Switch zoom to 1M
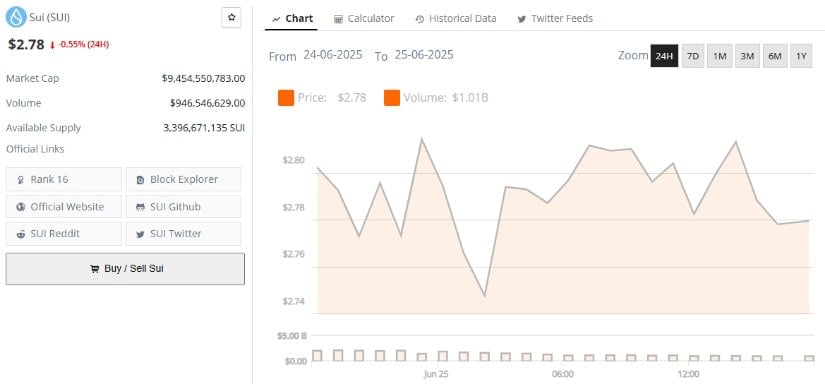Screen dimensions: 825x384 [720, 56]
